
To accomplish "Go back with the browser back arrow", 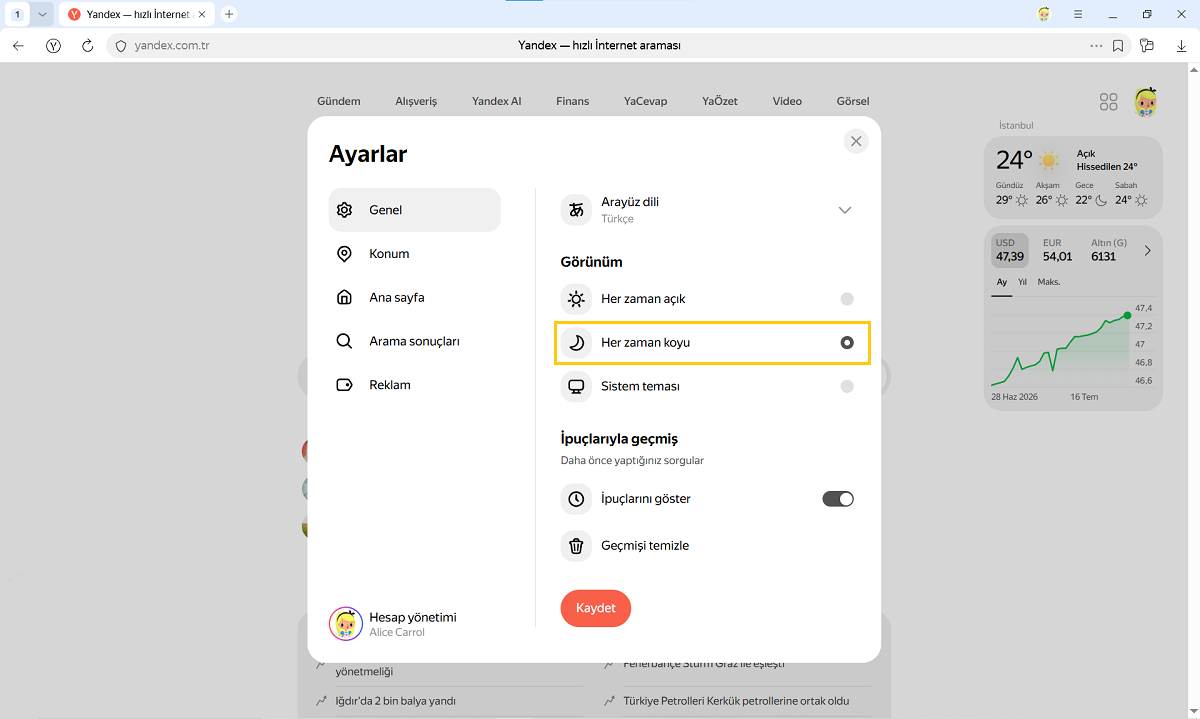I will click(18, 46).
